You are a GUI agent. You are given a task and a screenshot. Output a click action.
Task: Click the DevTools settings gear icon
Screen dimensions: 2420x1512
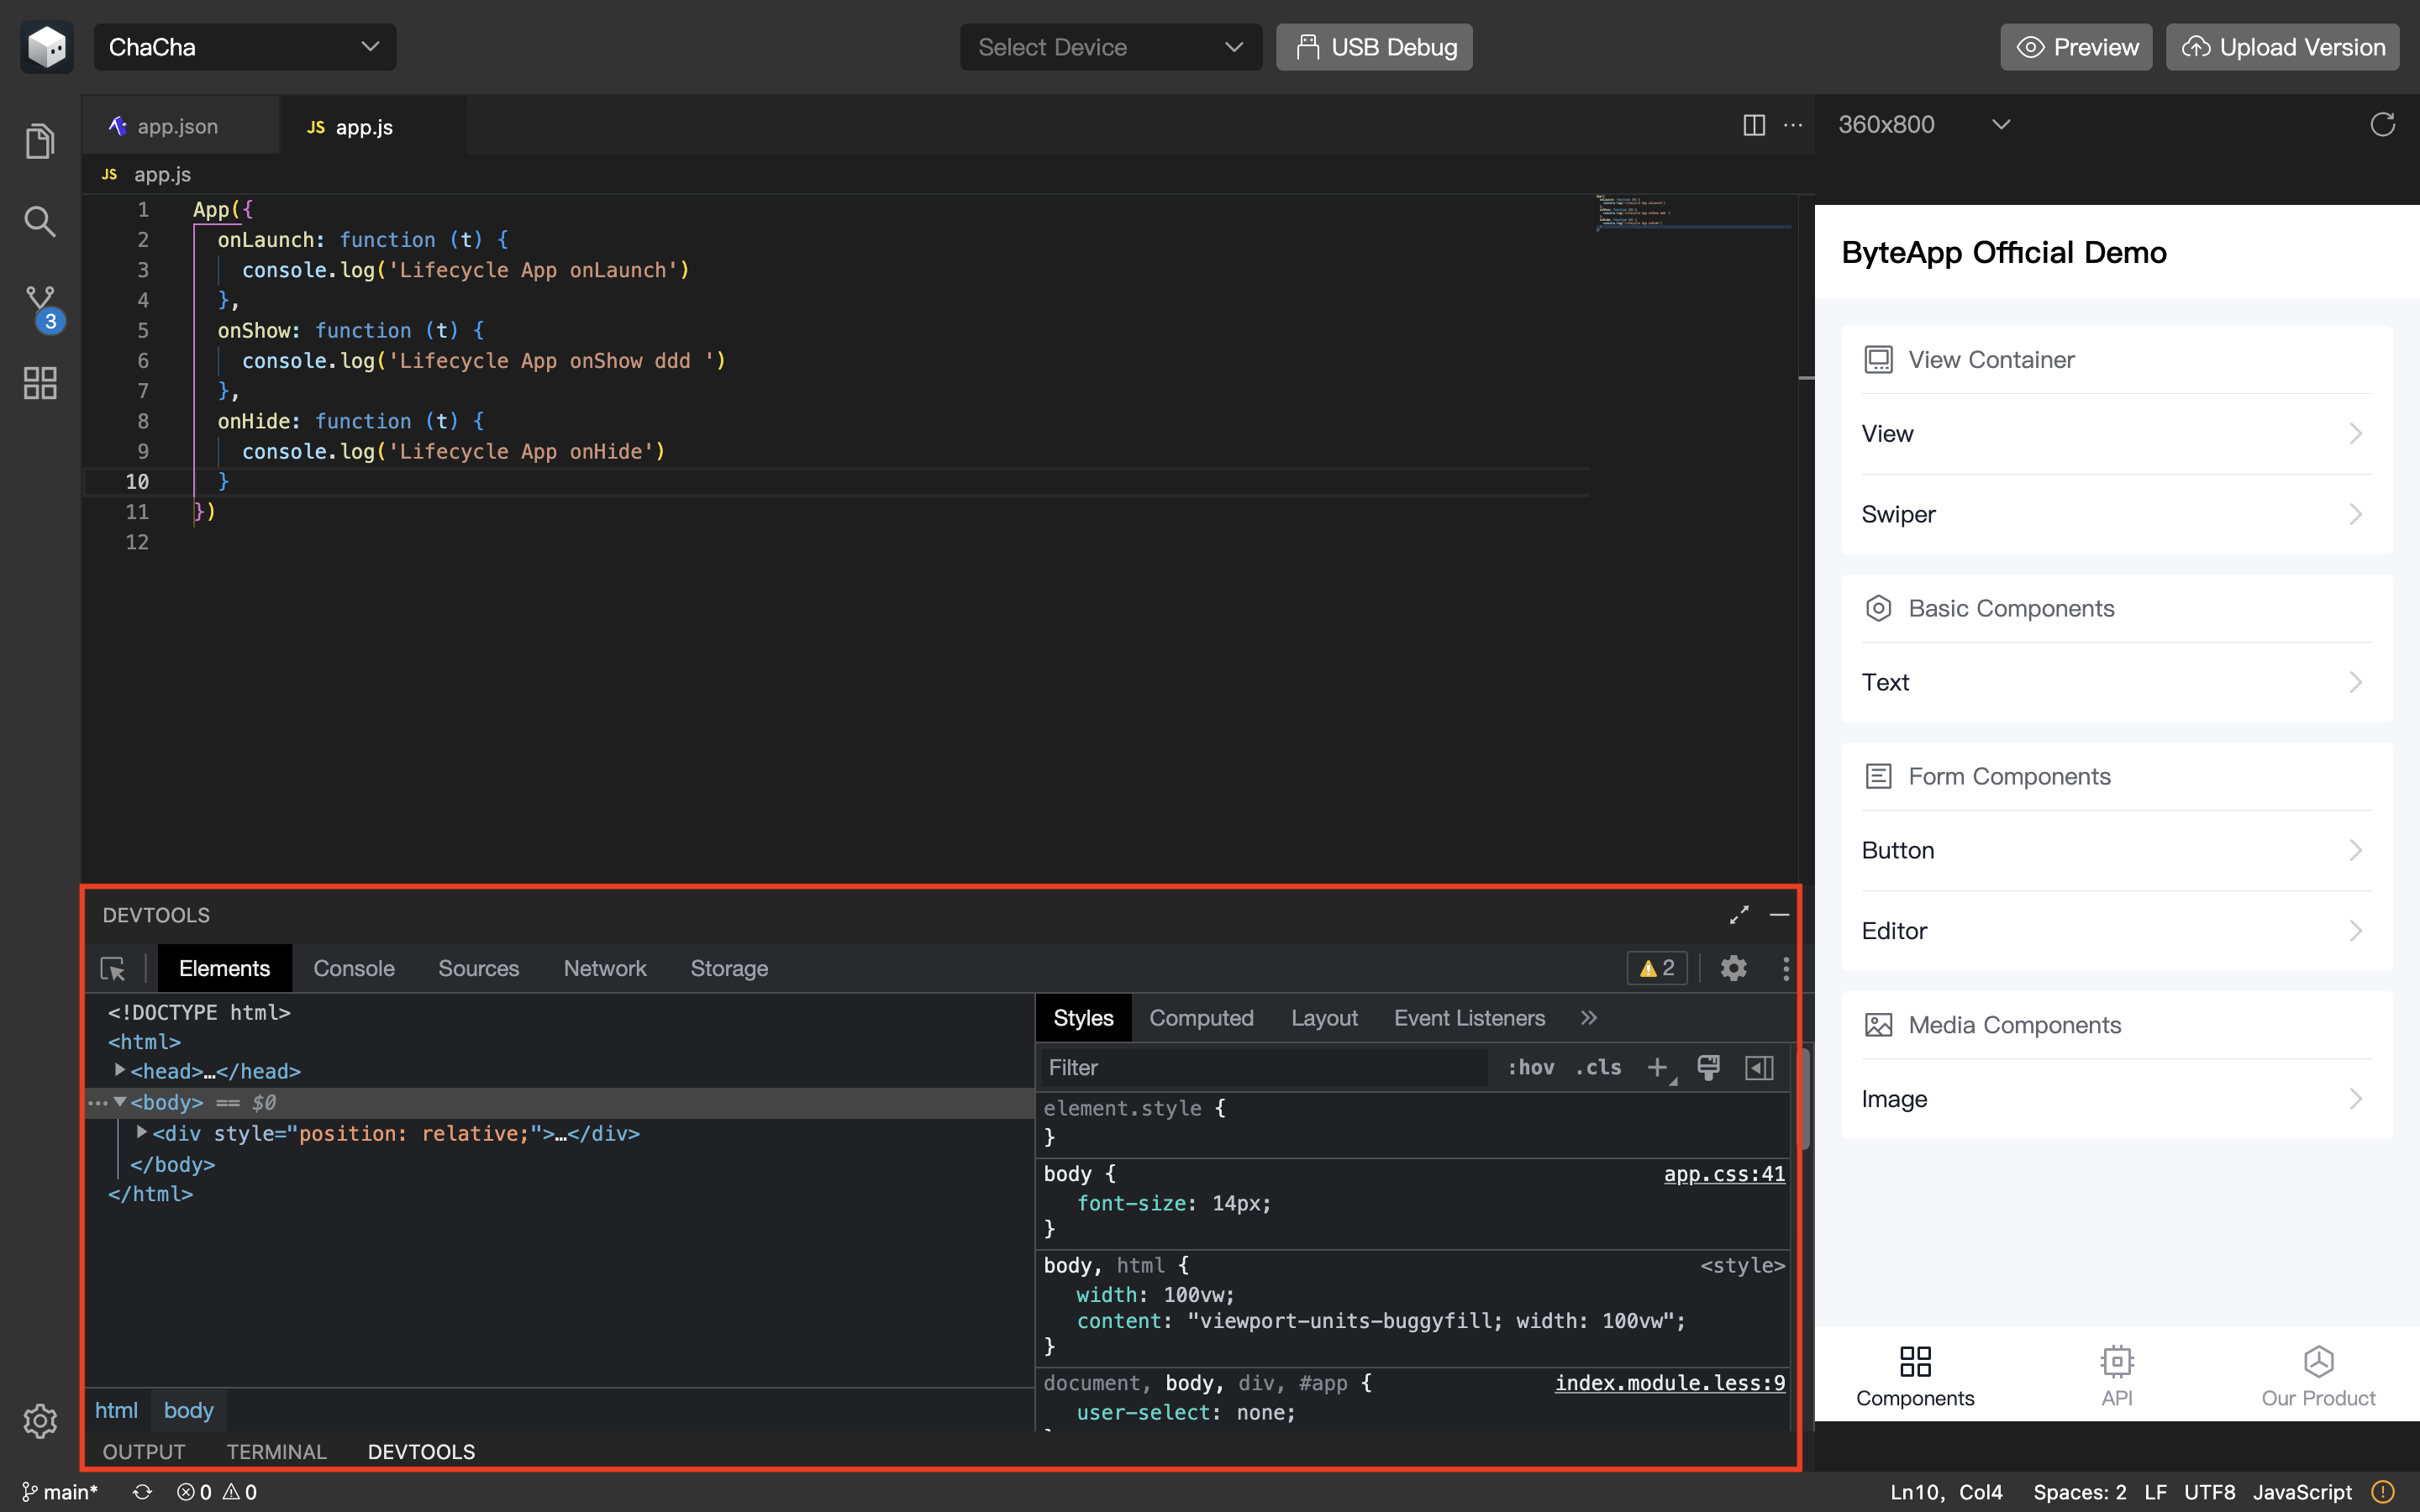tap(1732, 969)
